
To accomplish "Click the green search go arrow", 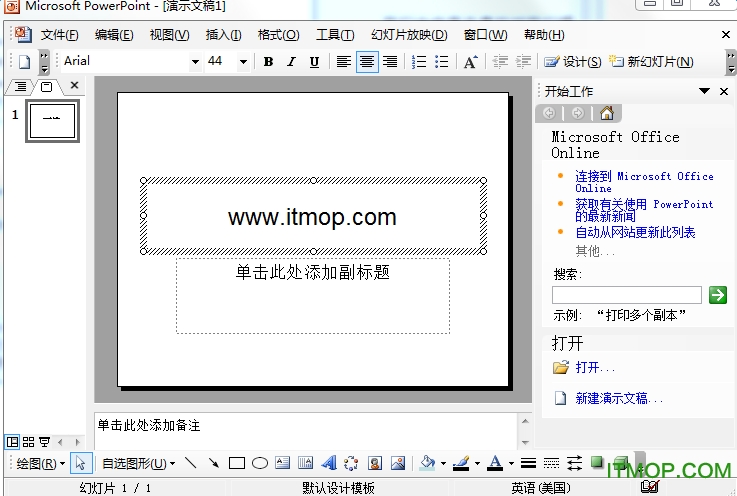I will point(718,295).
